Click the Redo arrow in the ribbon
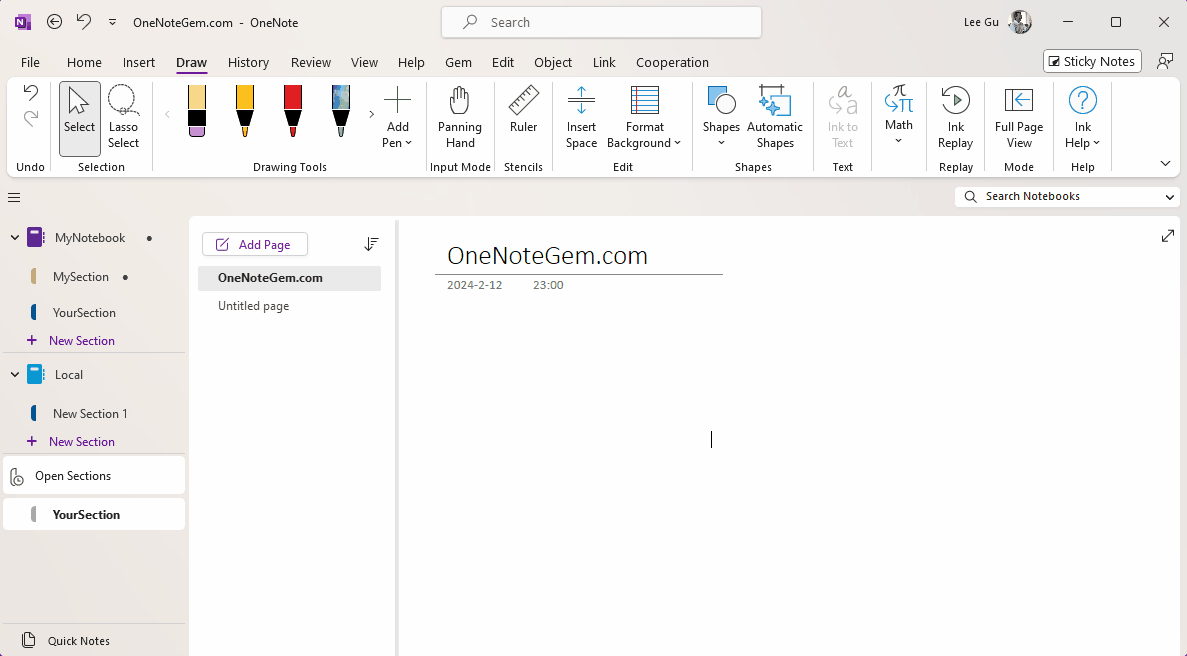The image size is (1187, 656). click(30, 118)
